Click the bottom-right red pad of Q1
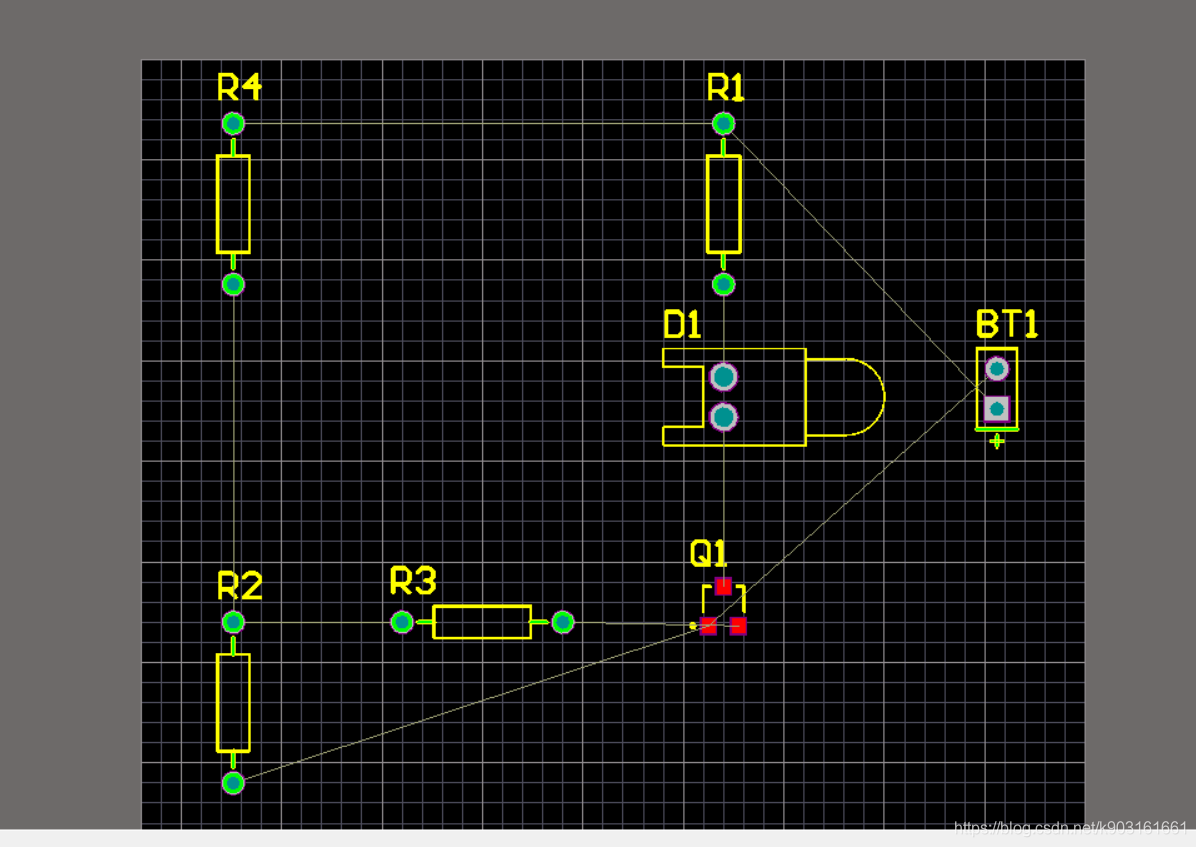1196x847 pixels. tap(738, 626)
